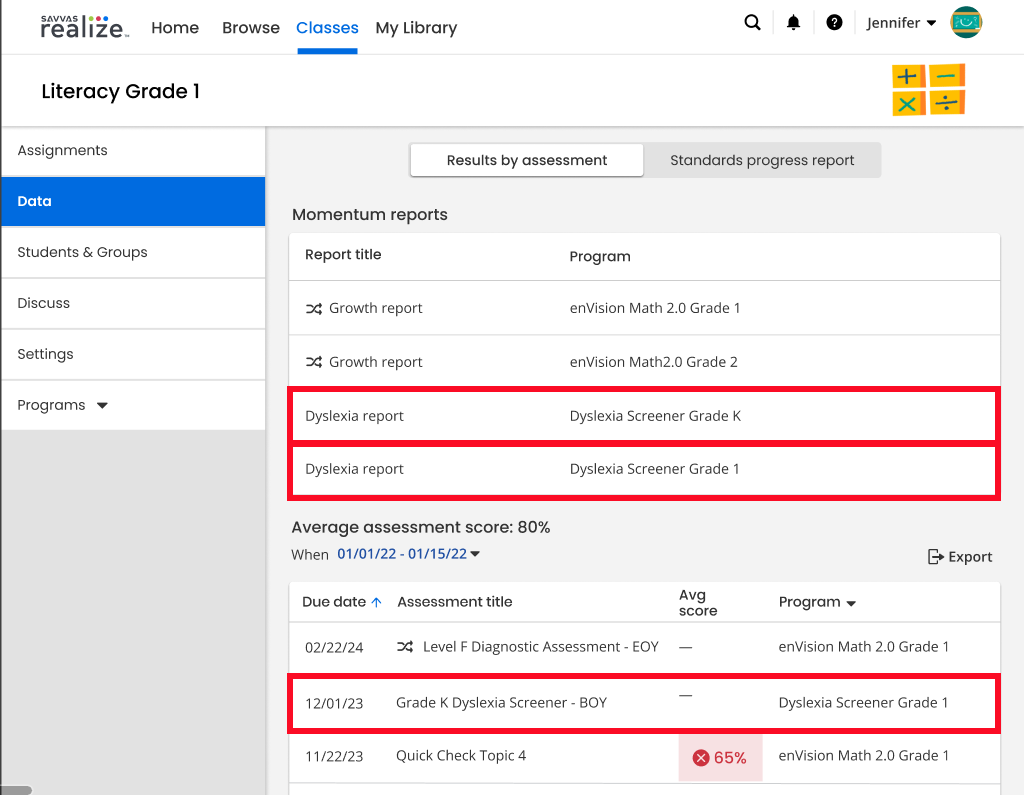
Task: Open Grade K Dyslexia Screener - BOY
Action: coord(644,703)
